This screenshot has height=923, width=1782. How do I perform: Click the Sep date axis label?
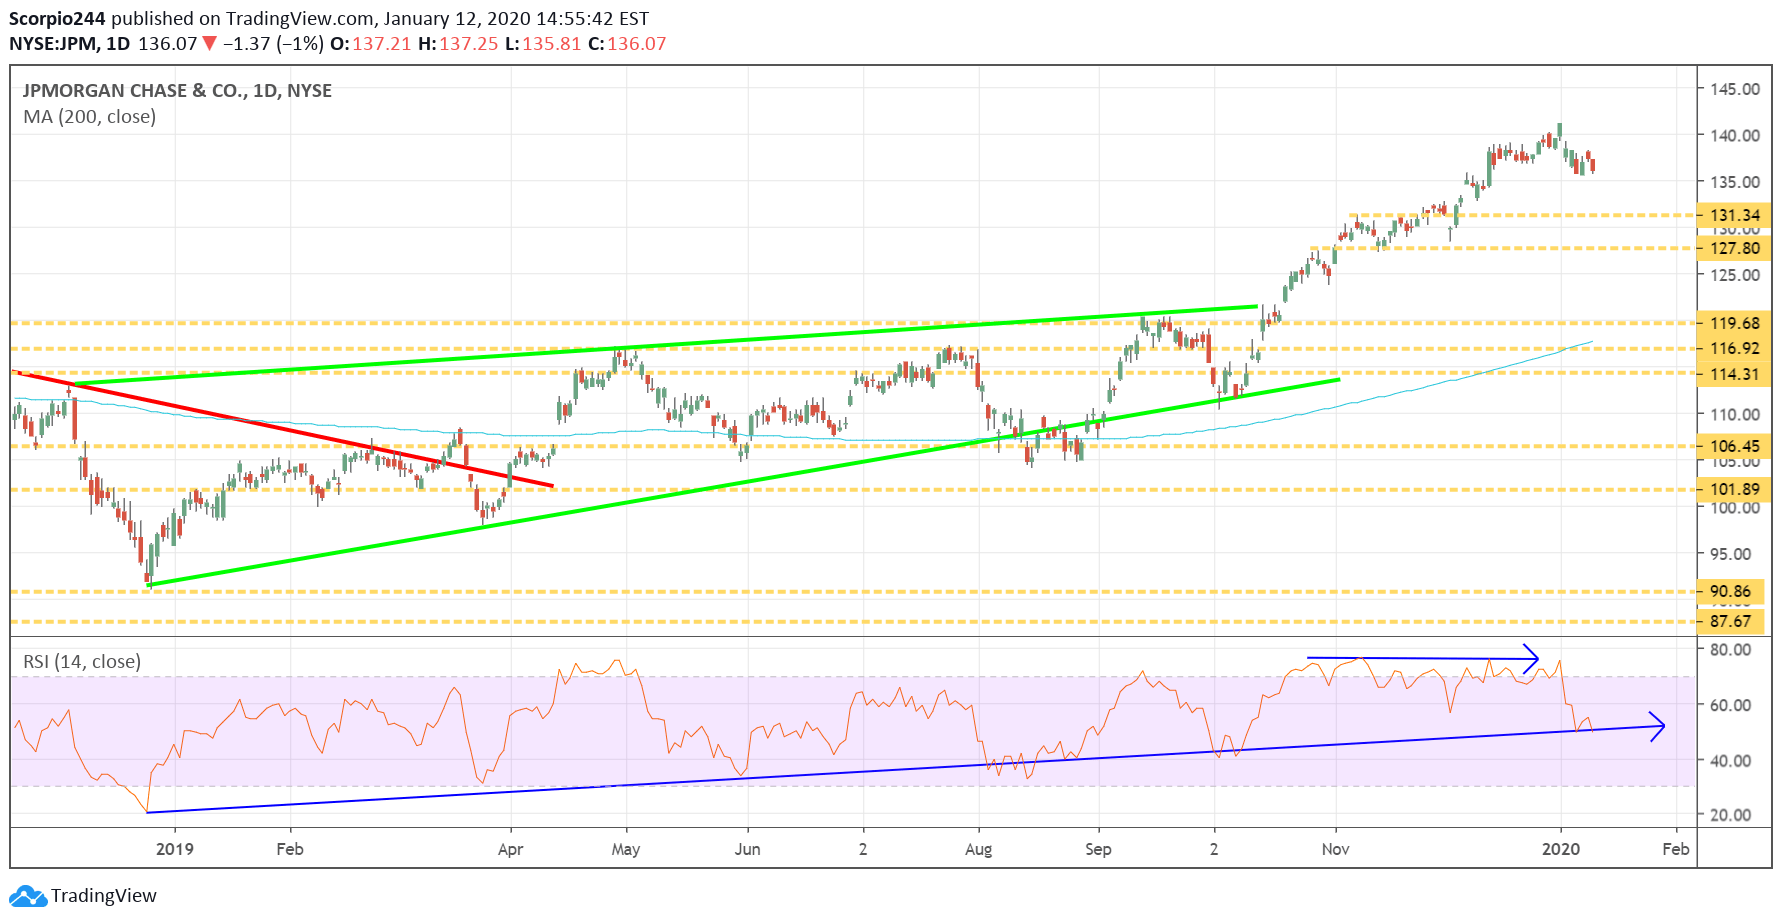coord(1098,849)
